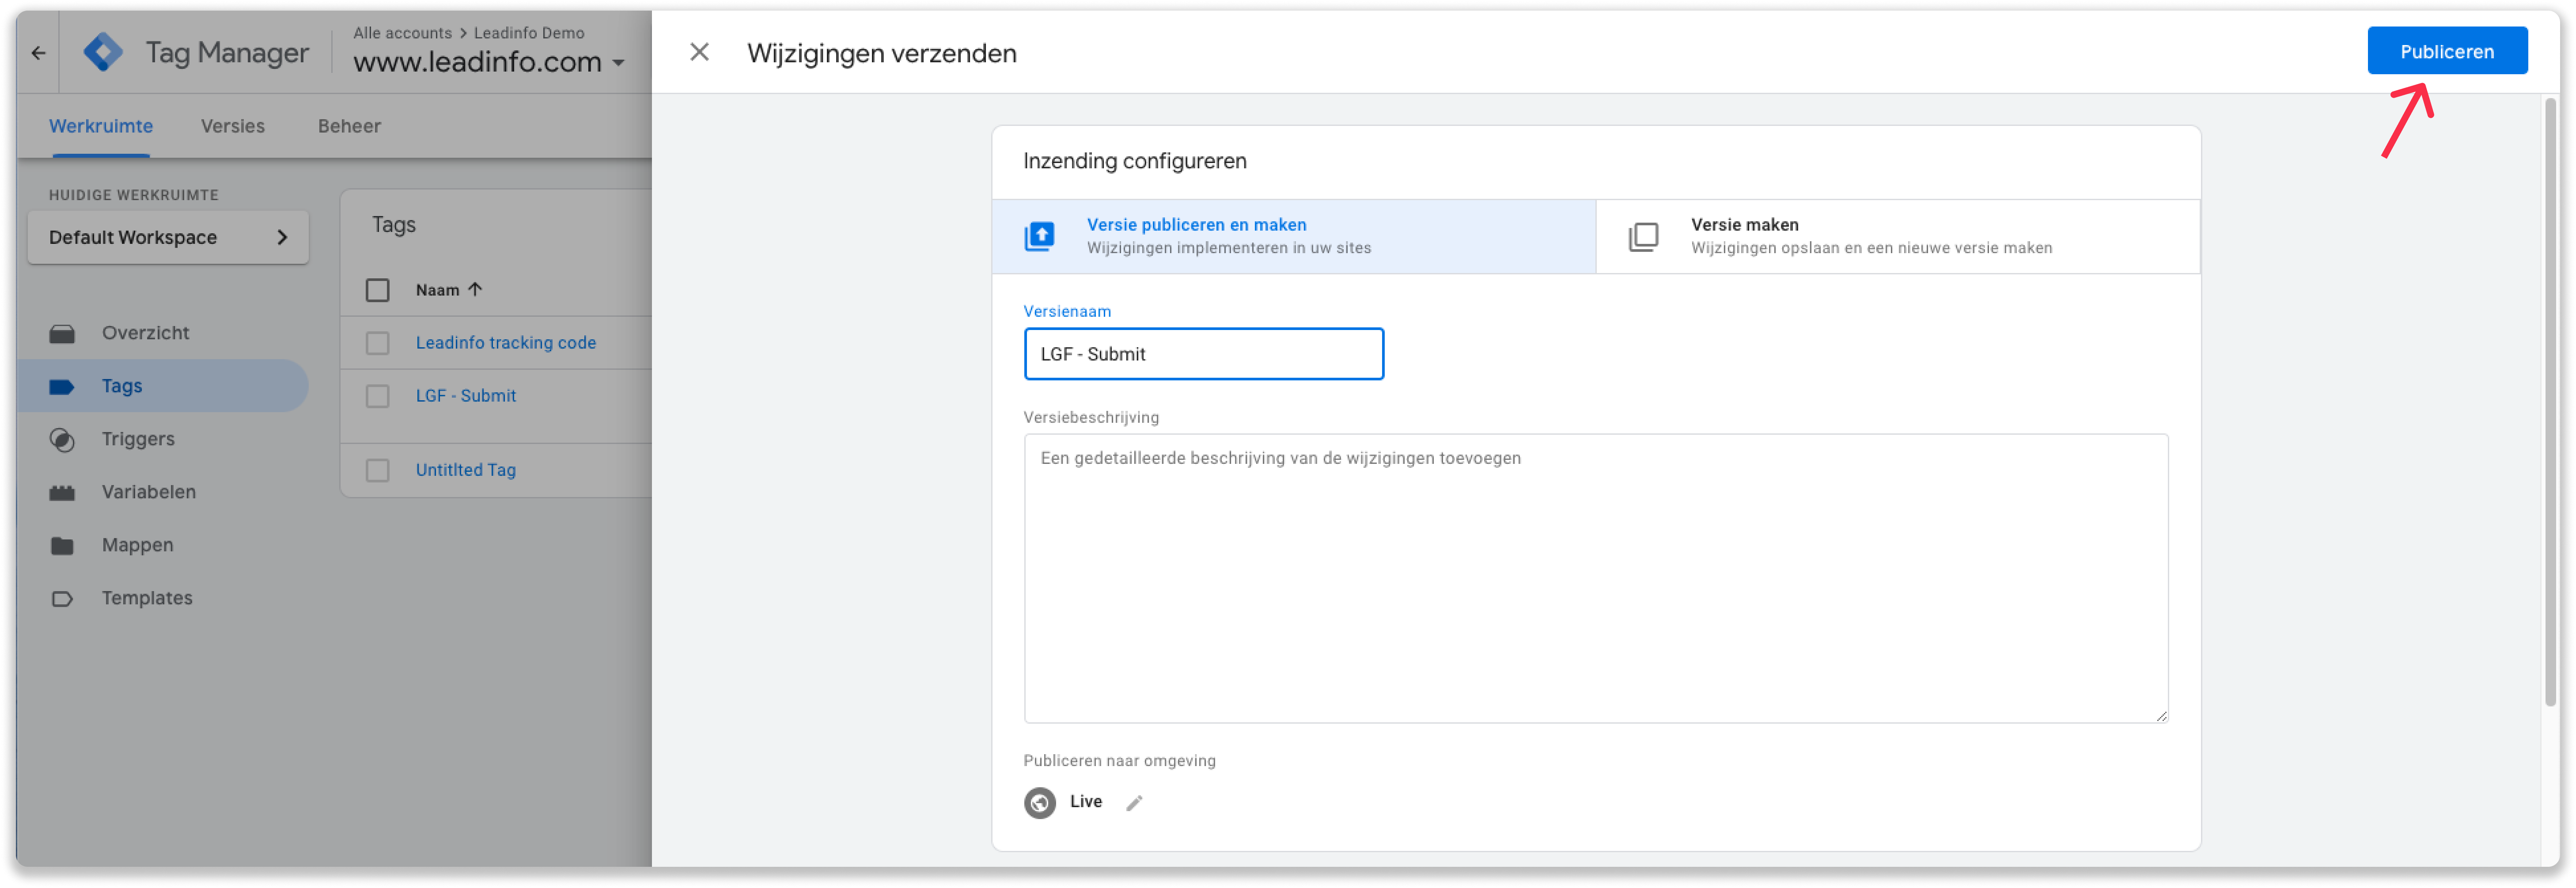Click the Tag Manager logo icon
2576x888 pixels.
click(x=103, y=52)
